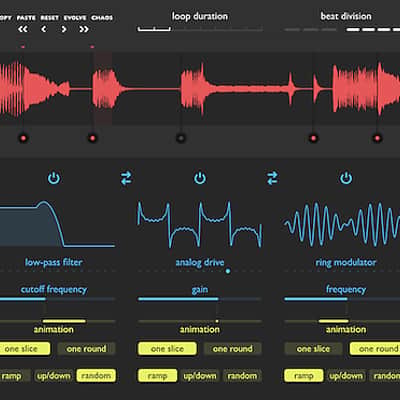Viewport: 400px width, 400px height.
Task: Click the single left arrow navigation icon
Action: pyautogui.click(x=44, y=29)
